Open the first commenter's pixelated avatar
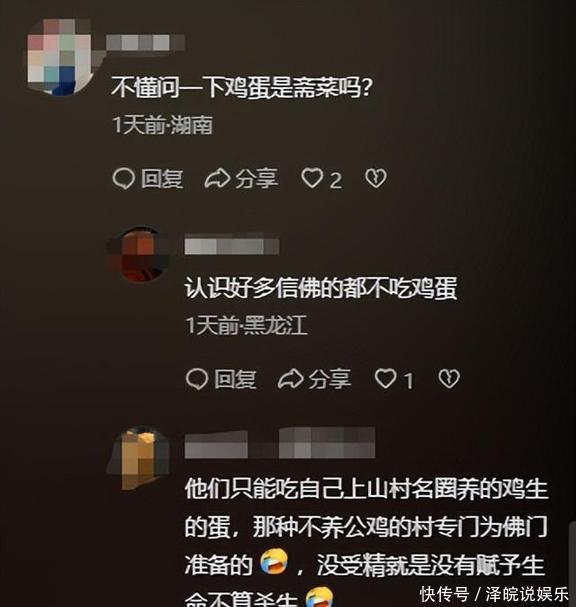Viewport: 576px width, 607px height. click(60, 57)
